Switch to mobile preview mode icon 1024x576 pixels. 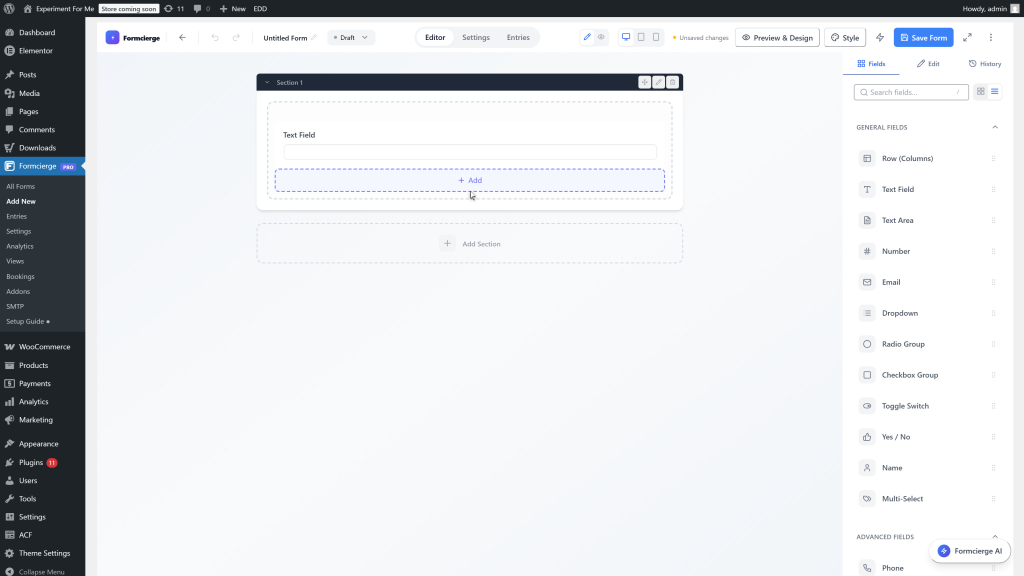656,37
